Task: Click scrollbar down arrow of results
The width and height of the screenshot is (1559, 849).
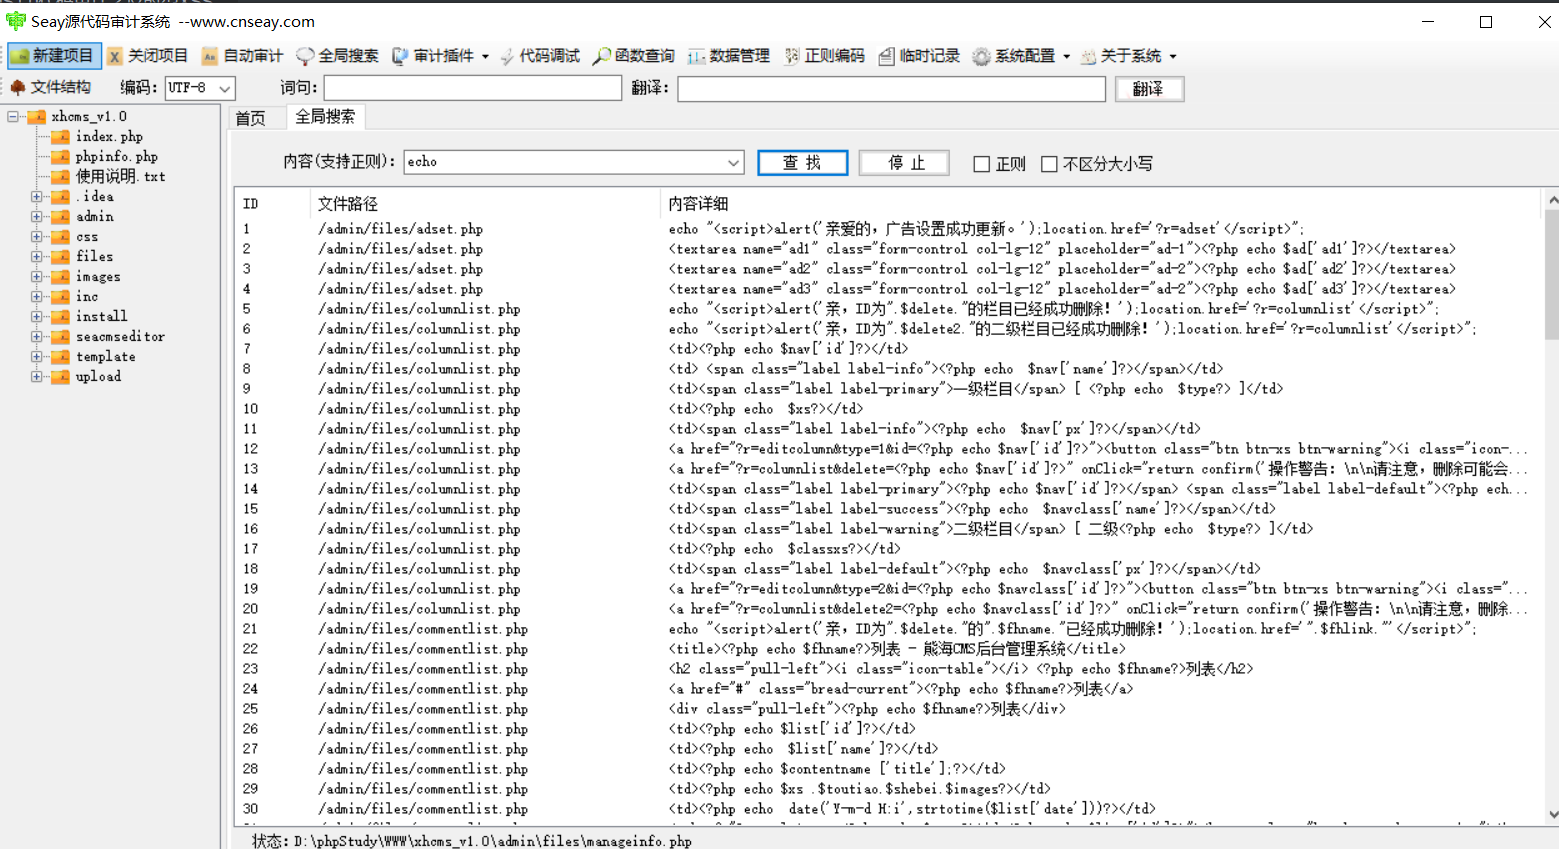Action: click(1551, 814)
